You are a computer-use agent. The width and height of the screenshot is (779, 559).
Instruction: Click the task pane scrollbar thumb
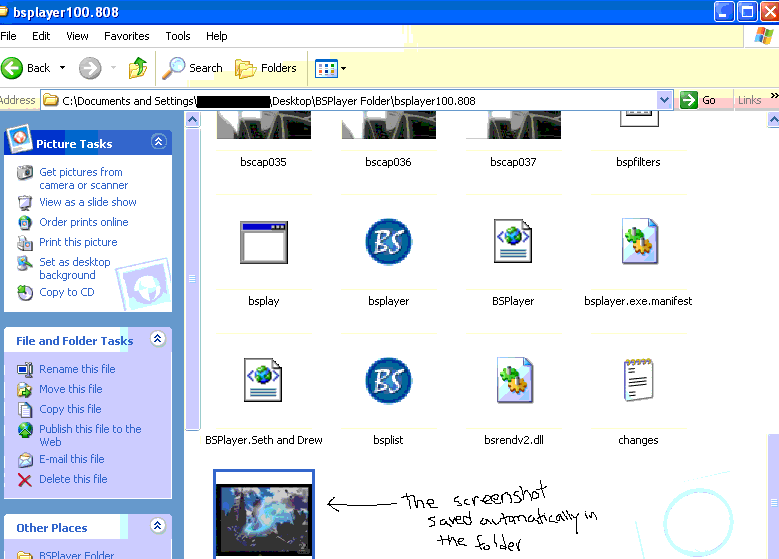click(193, 279)
